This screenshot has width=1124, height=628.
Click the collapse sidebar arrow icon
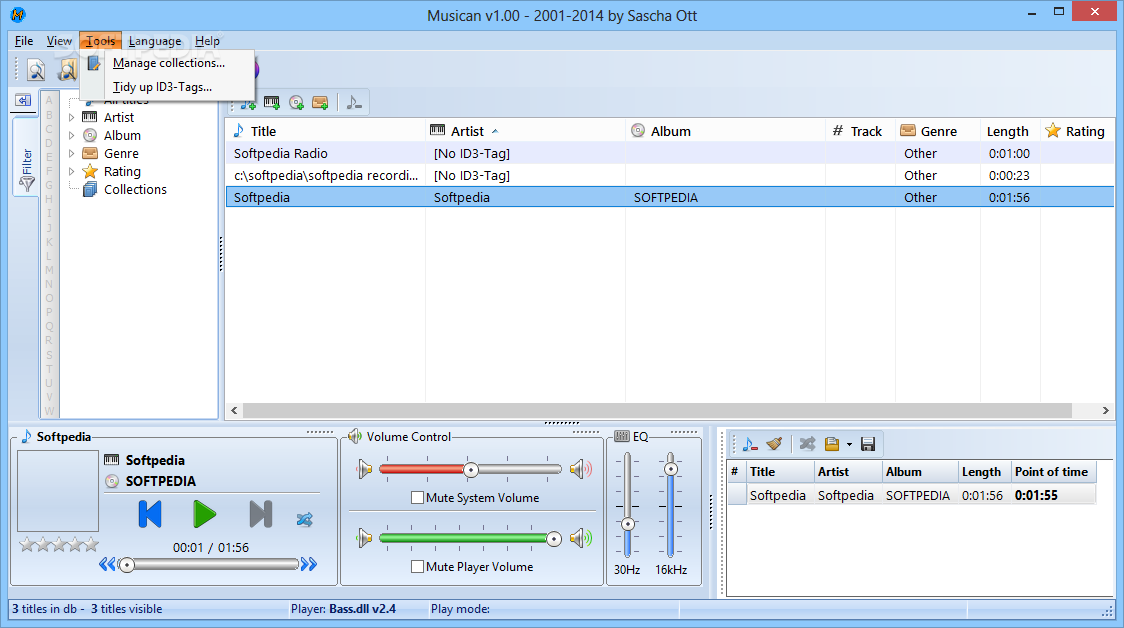pos(24,100)
